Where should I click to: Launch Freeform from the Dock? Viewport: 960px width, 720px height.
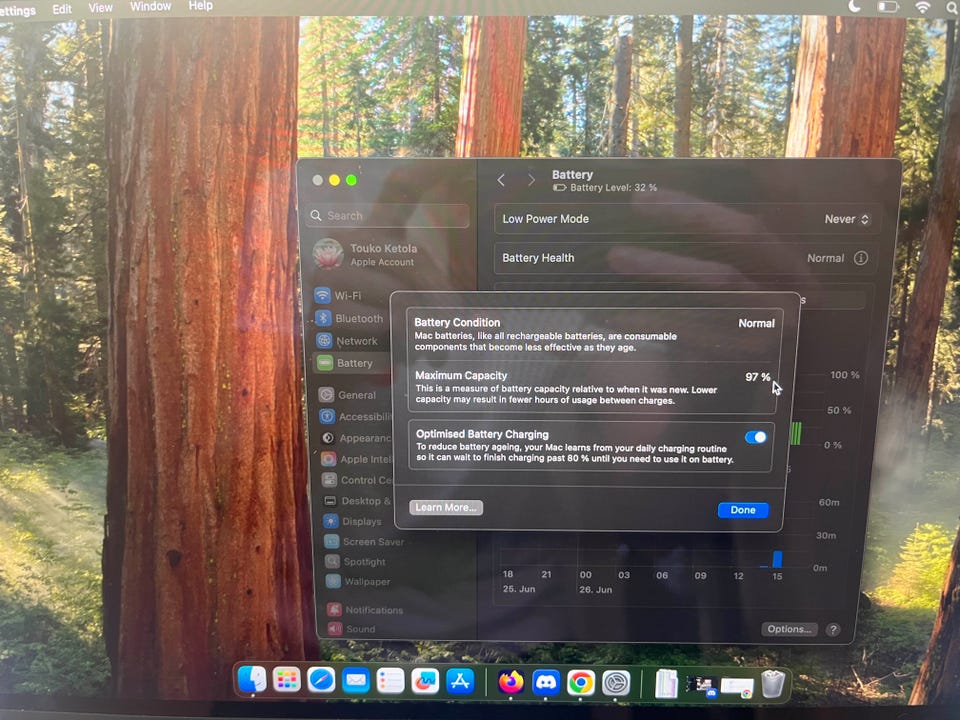click(x=425, y=681)
